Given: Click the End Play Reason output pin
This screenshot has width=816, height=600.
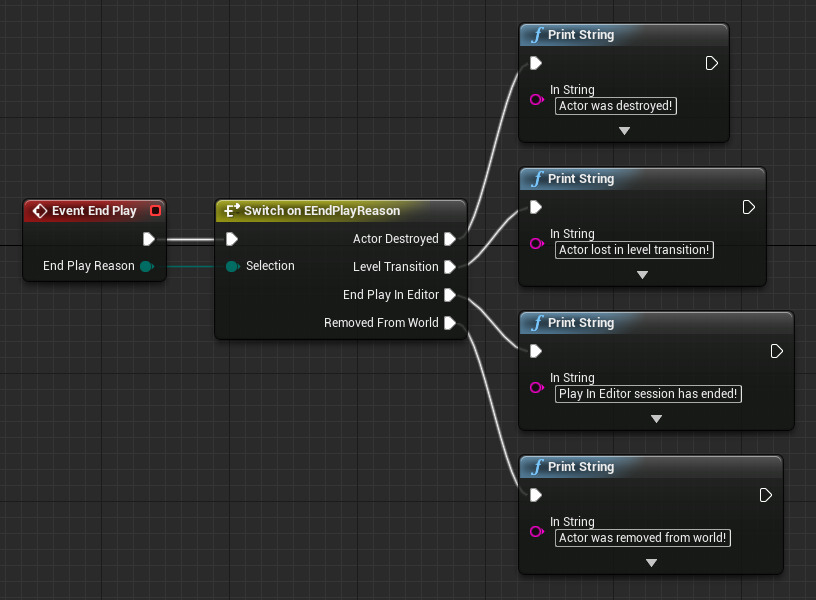Looking at the screenshot, I should pos(146,266).
